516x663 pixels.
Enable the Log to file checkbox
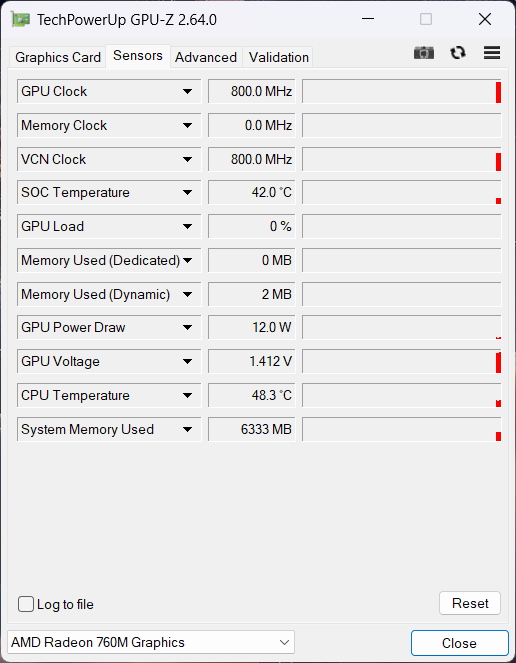26,604
